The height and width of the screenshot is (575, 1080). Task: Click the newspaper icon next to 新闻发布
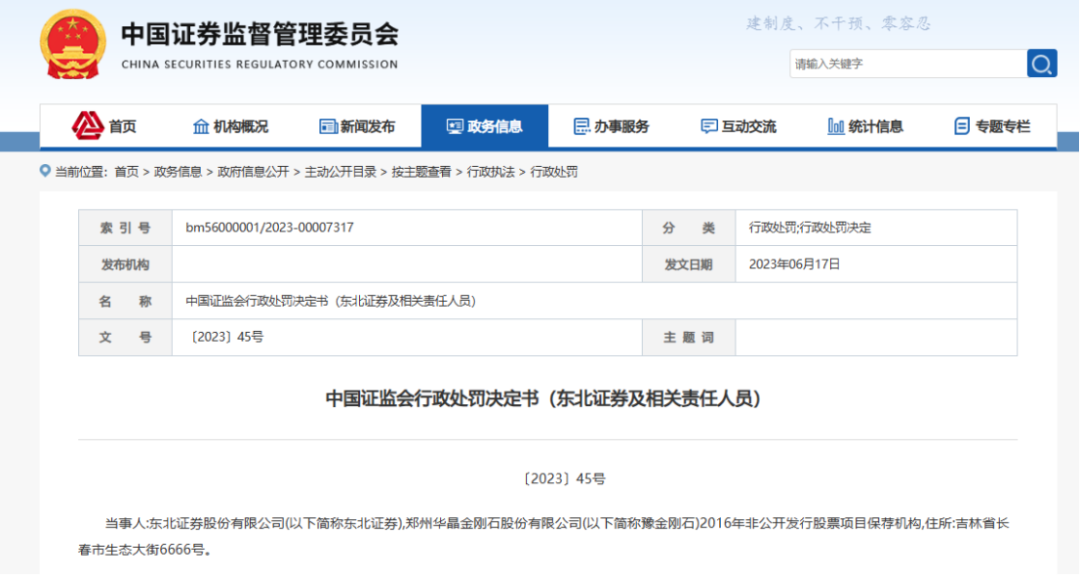point(328,127)
